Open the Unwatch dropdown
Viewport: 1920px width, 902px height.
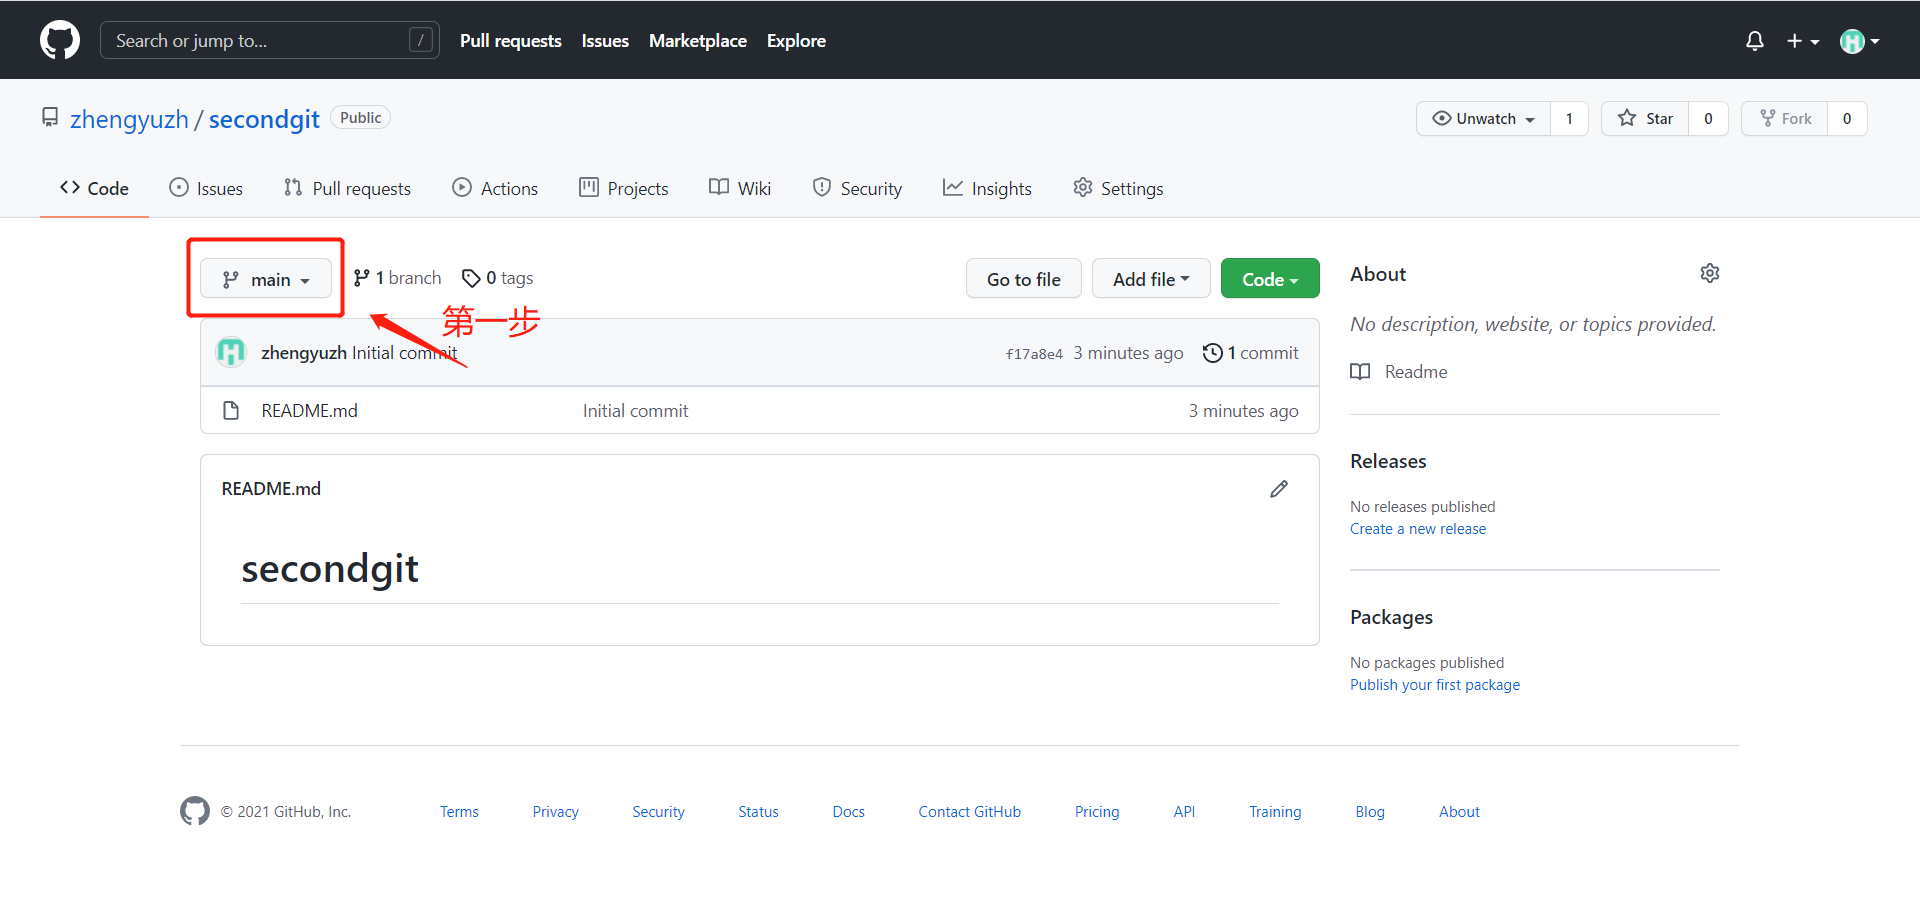(1484, 118)
